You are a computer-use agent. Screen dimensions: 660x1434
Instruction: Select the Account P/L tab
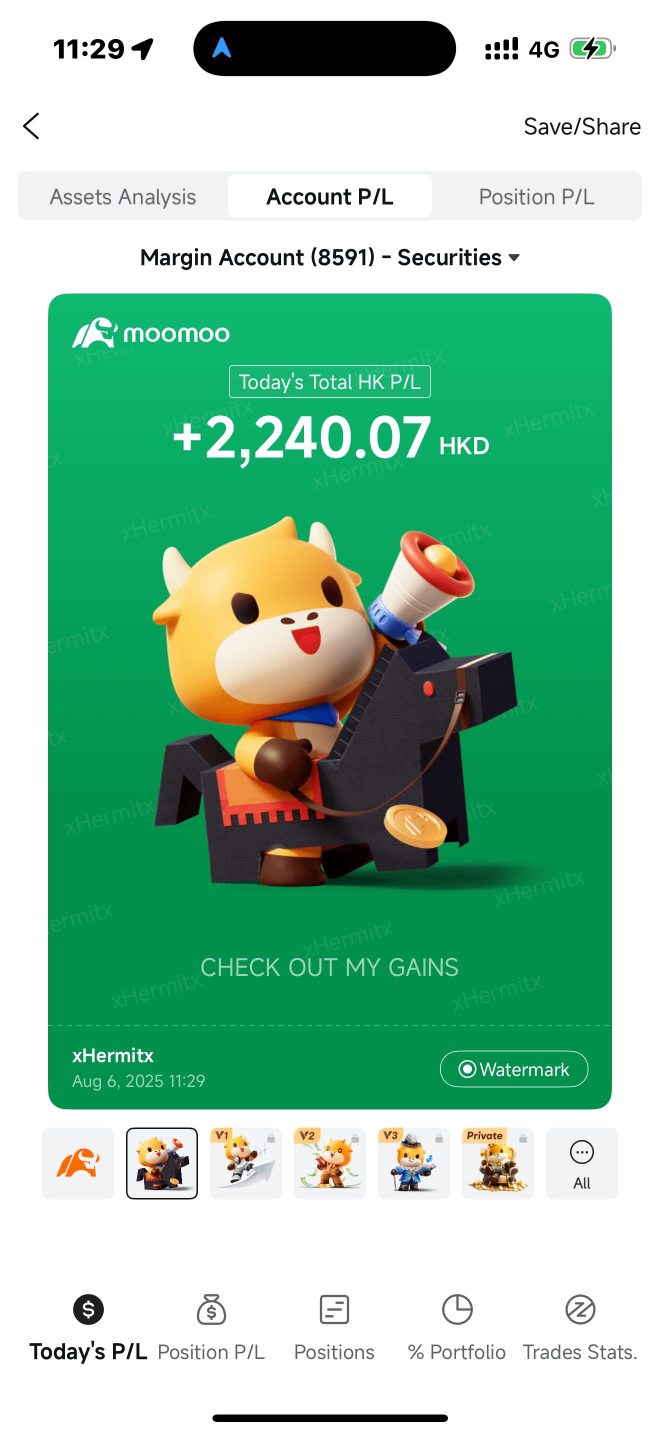(330, 197)
